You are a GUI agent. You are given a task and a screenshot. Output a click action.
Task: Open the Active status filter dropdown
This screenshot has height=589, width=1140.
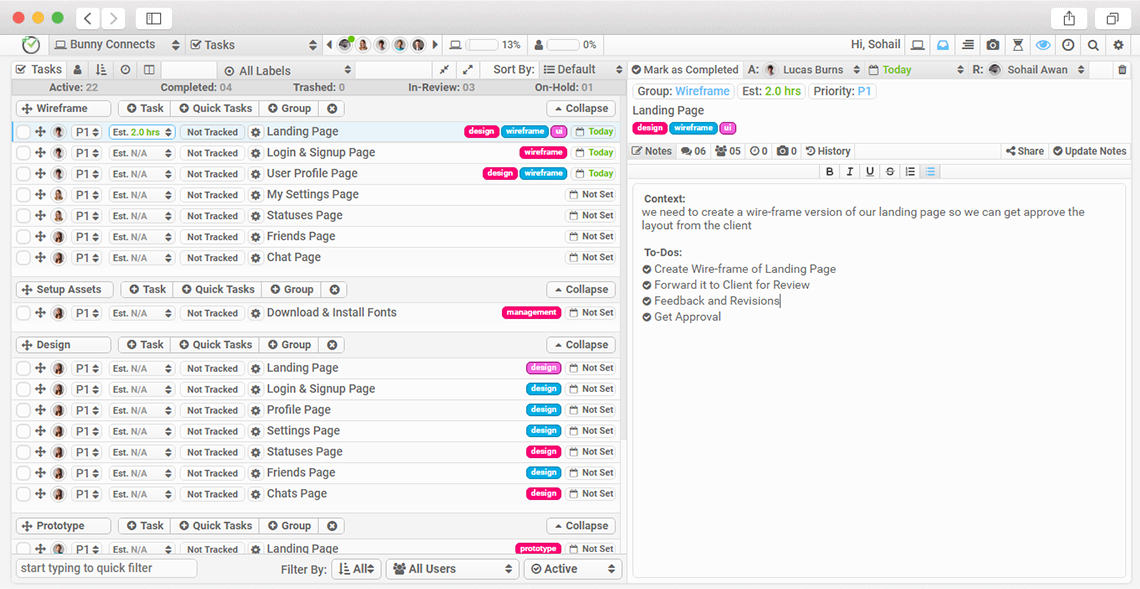pos(573,569)
